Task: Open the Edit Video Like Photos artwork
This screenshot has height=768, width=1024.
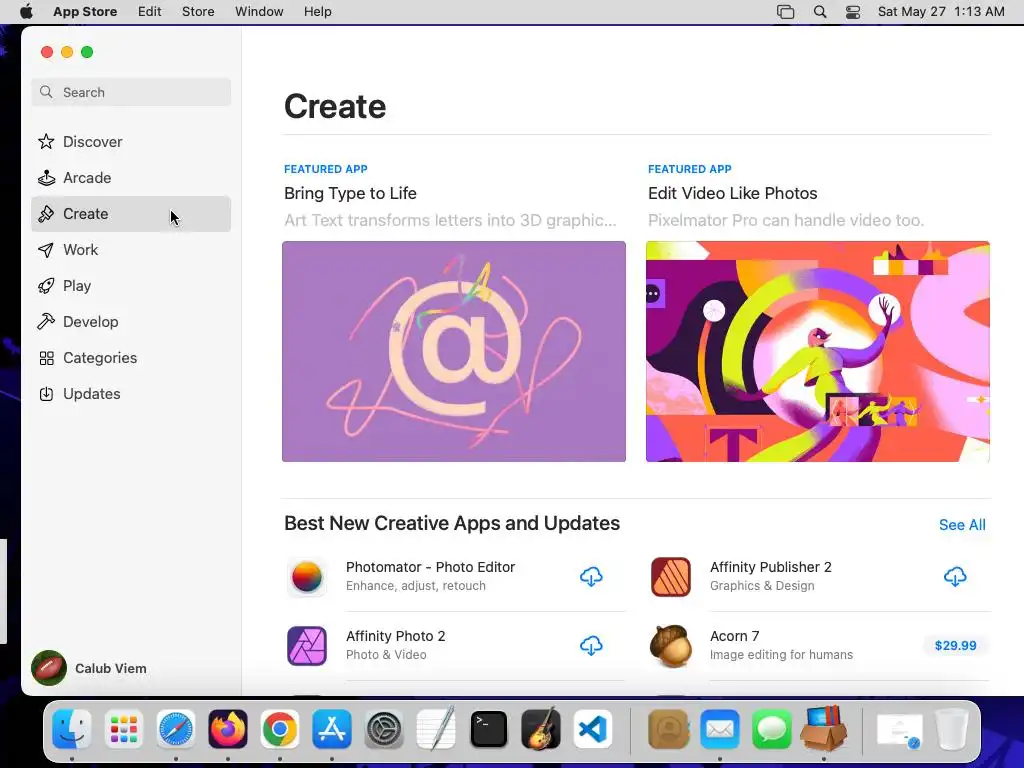Action: click(x=818, y=351)
